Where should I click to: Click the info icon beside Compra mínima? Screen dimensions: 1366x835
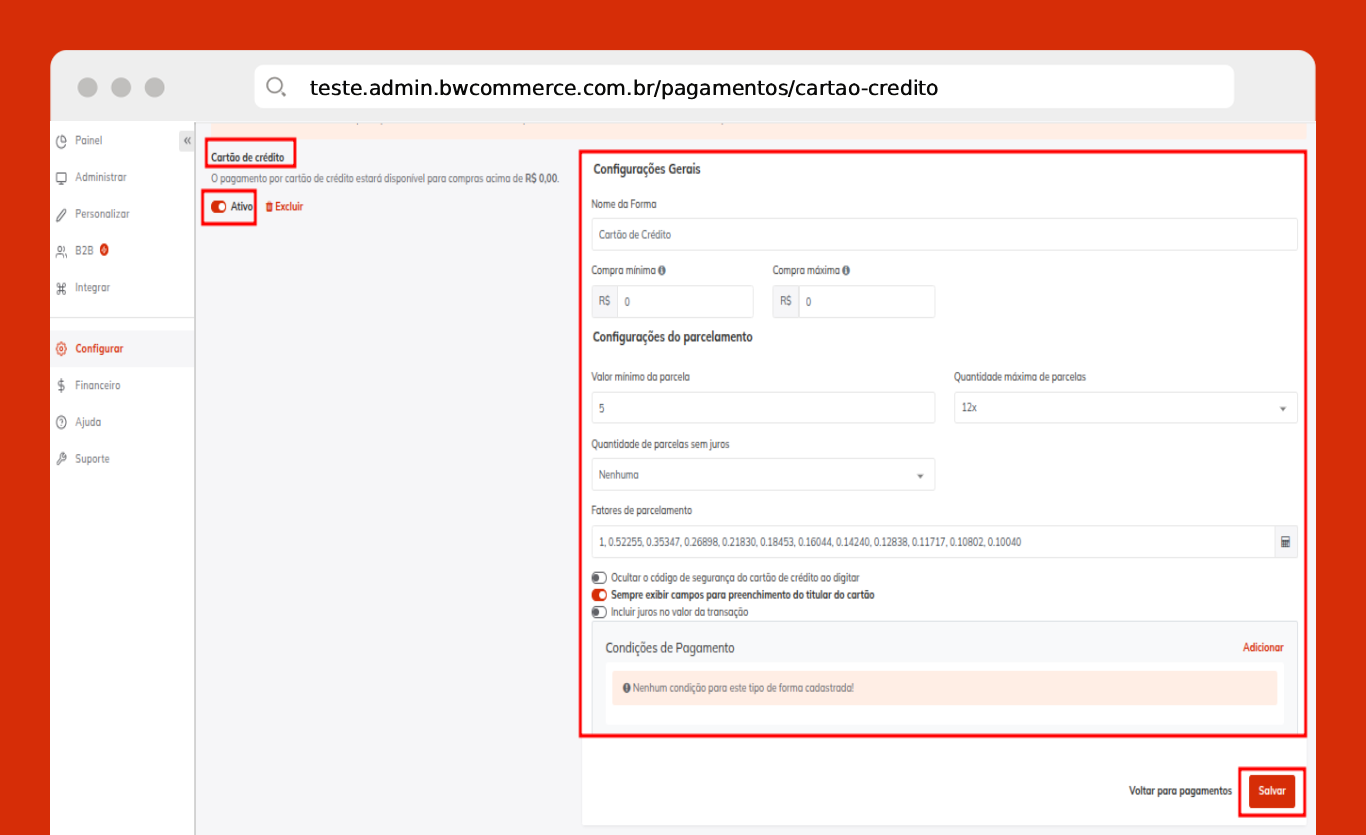coord(662,270)
